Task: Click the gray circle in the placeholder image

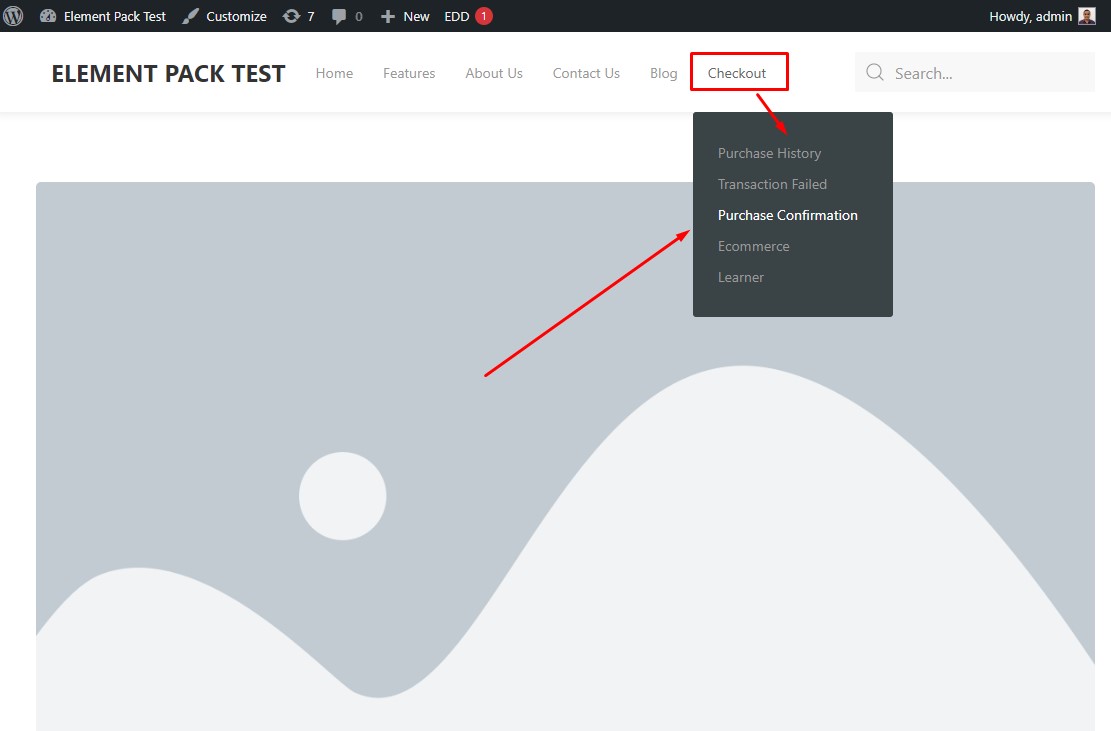Action: click(x=342, y=495)
